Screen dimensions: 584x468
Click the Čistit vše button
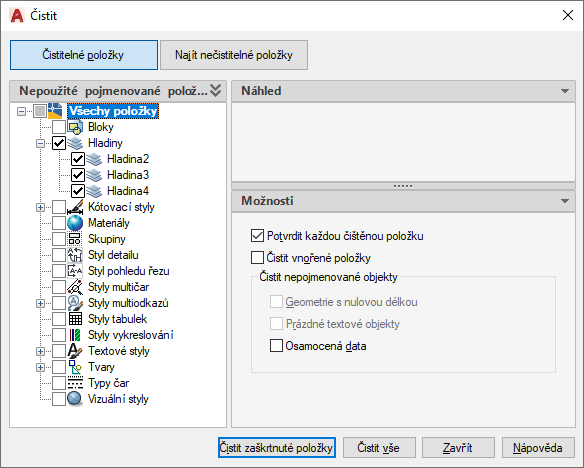pos(379,448)
